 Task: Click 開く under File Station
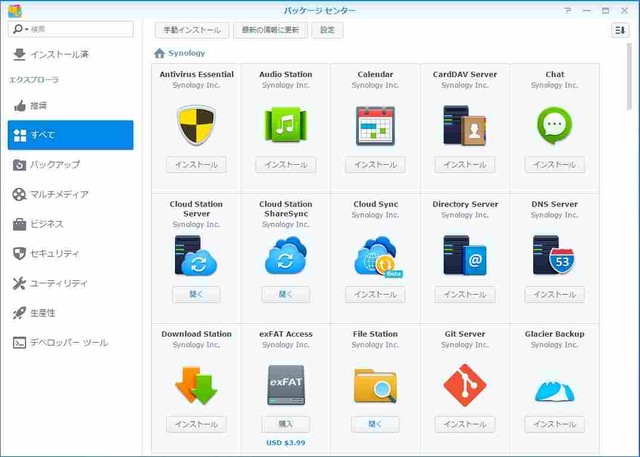coord(375,424)
